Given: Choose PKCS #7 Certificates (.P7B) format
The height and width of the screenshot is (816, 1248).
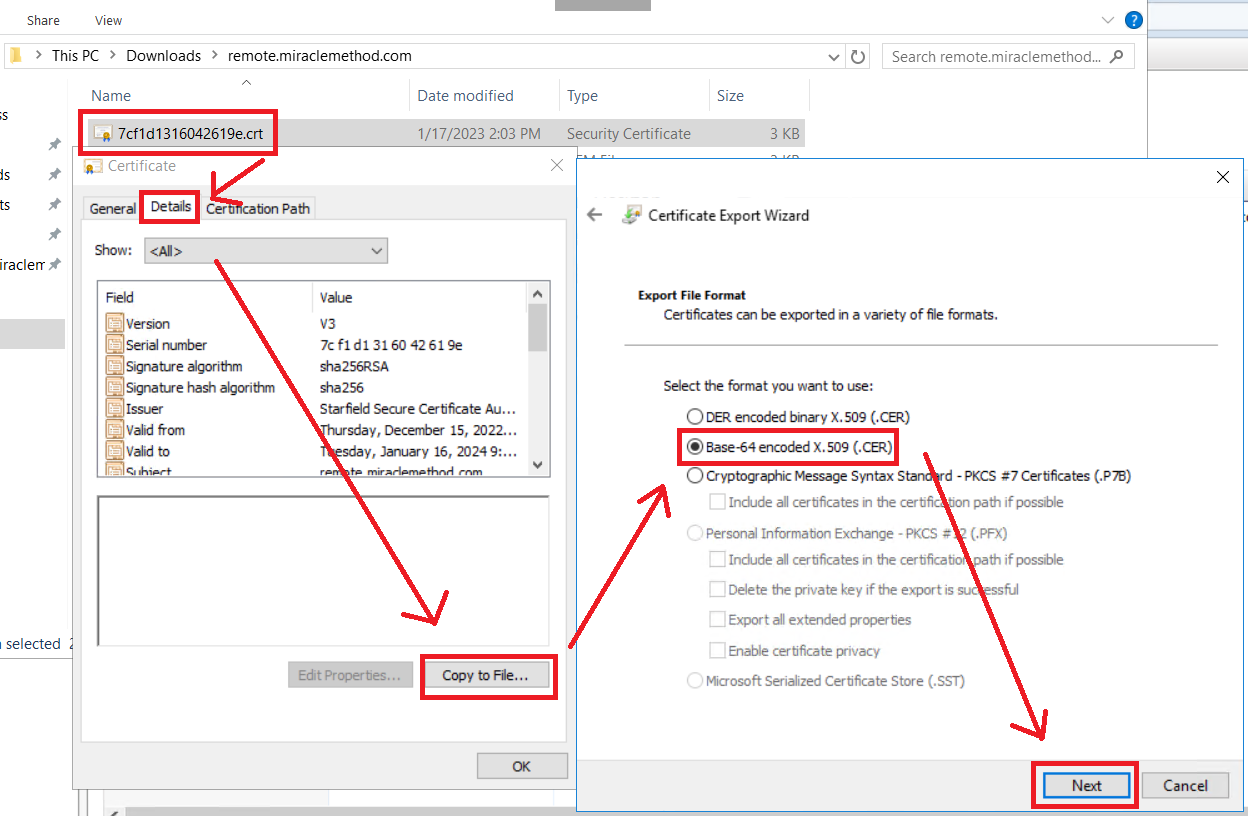Looking at the screenshot, I should pos(695,477).
